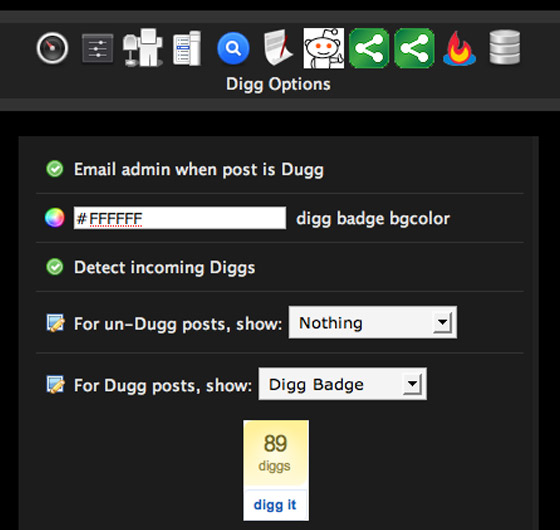This screenshot has width=560, height=530.
Task: Click the first green share icon
Action: point(369,48)
